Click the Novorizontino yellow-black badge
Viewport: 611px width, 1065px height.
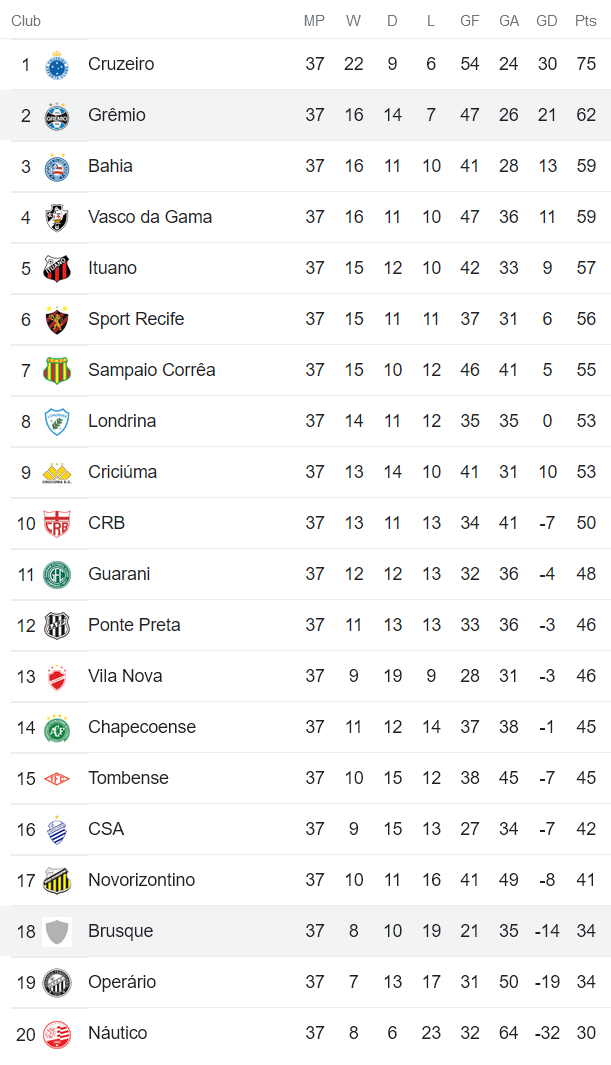[57, 881]
